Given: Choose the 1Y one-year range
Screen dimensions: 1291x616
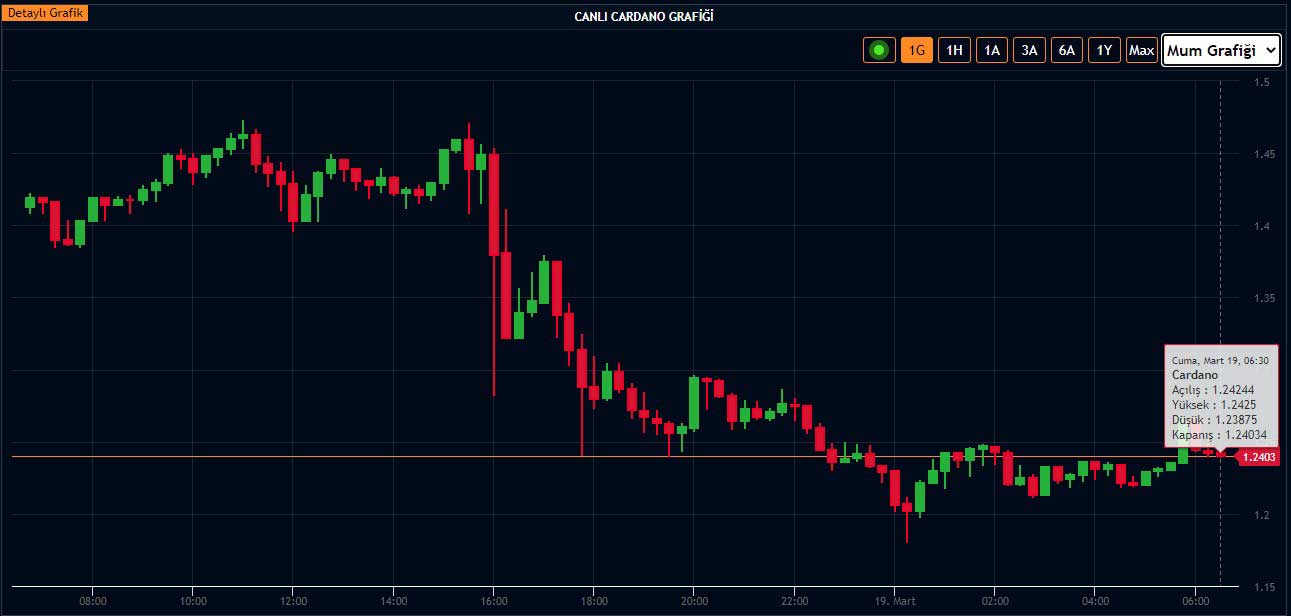Looking at the screenshot, I should (1104, 50).
